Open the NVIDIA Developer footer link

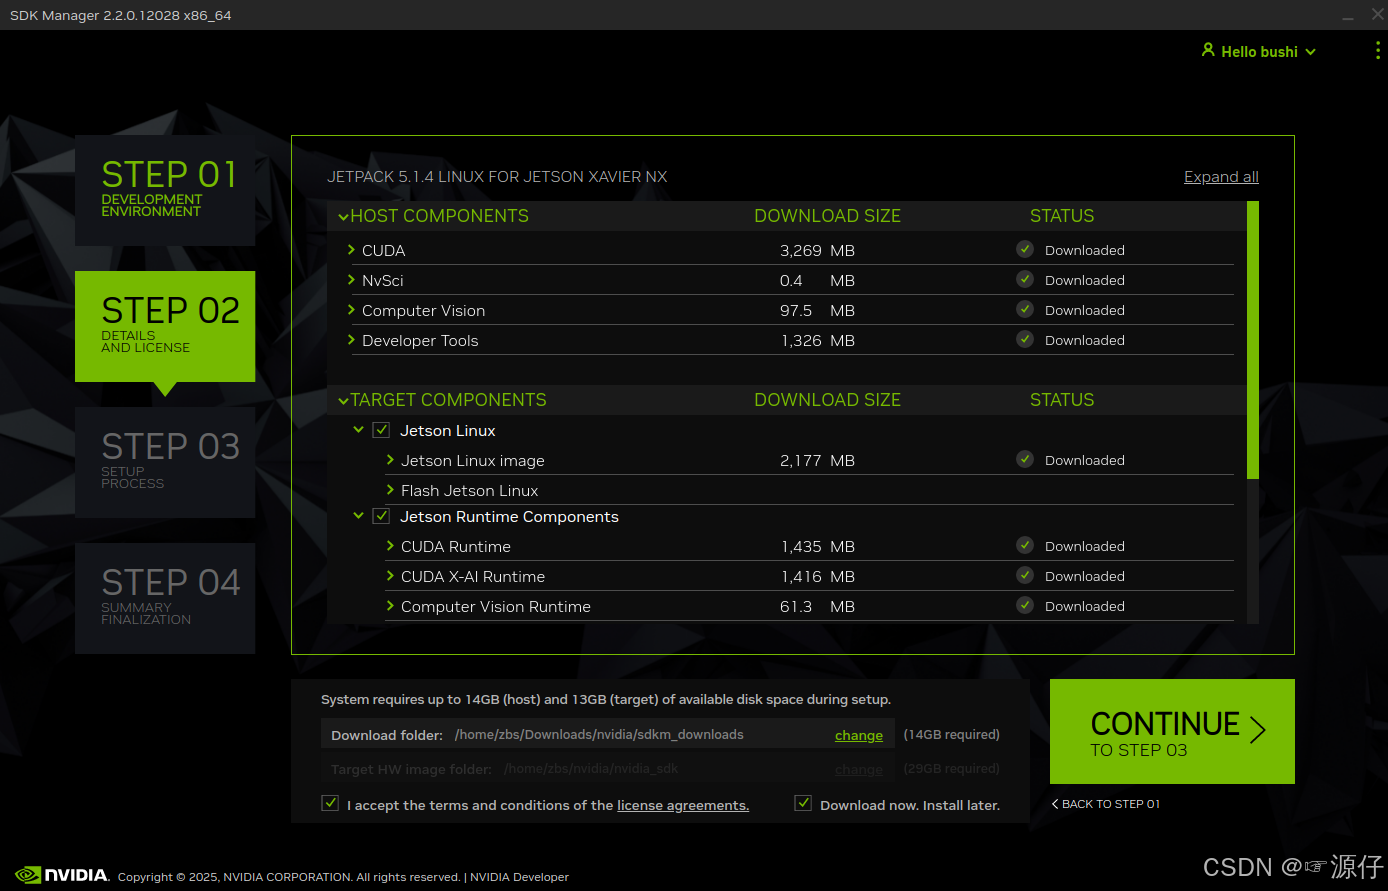click(x=519, y=877)
